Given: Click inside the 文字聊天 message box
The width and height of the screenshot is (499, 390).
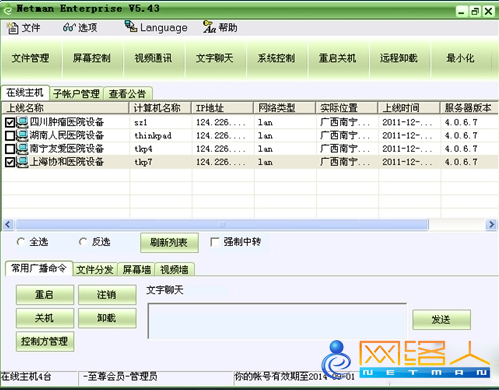Looking at the screenshot, I should pos(277,321).
